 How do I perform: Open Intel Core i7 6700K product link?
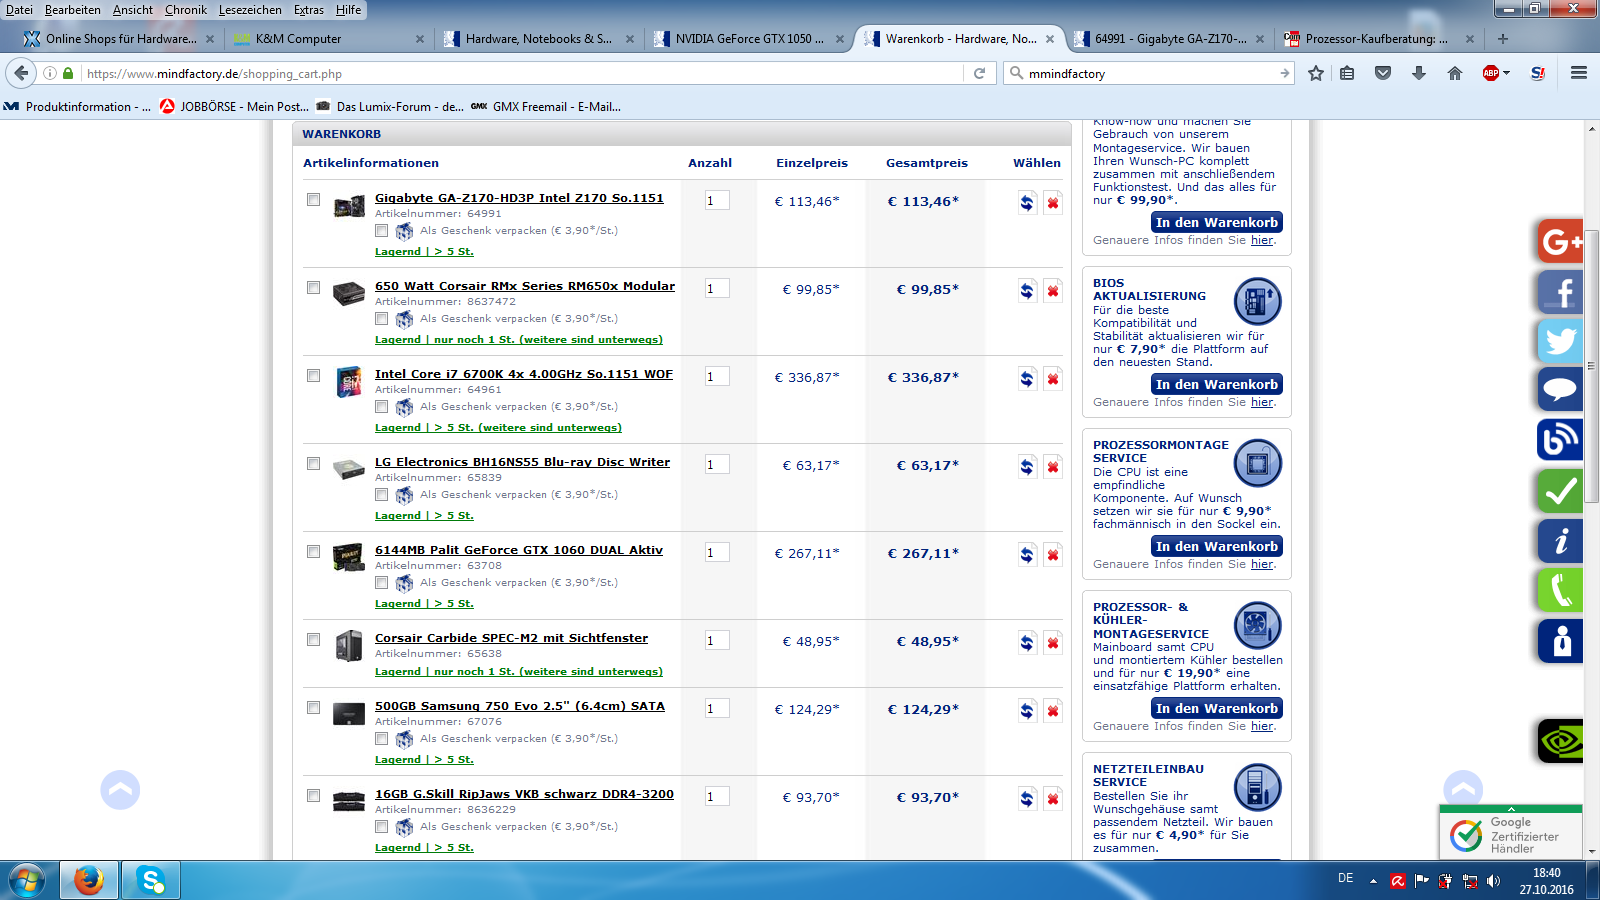[x=524, y=374]
